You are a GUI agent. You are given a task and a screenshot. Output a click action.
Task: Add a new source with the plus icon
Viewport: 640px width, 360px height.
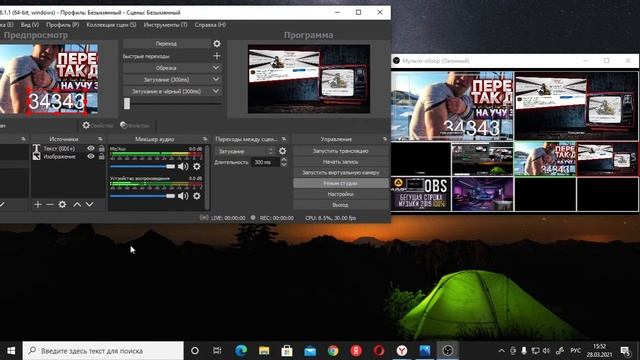click(38, 204)
